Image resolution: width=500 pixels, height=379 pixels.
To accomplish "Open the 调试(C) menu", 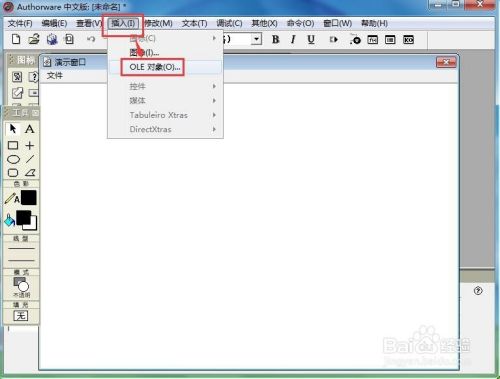I will tap(229, 23).
